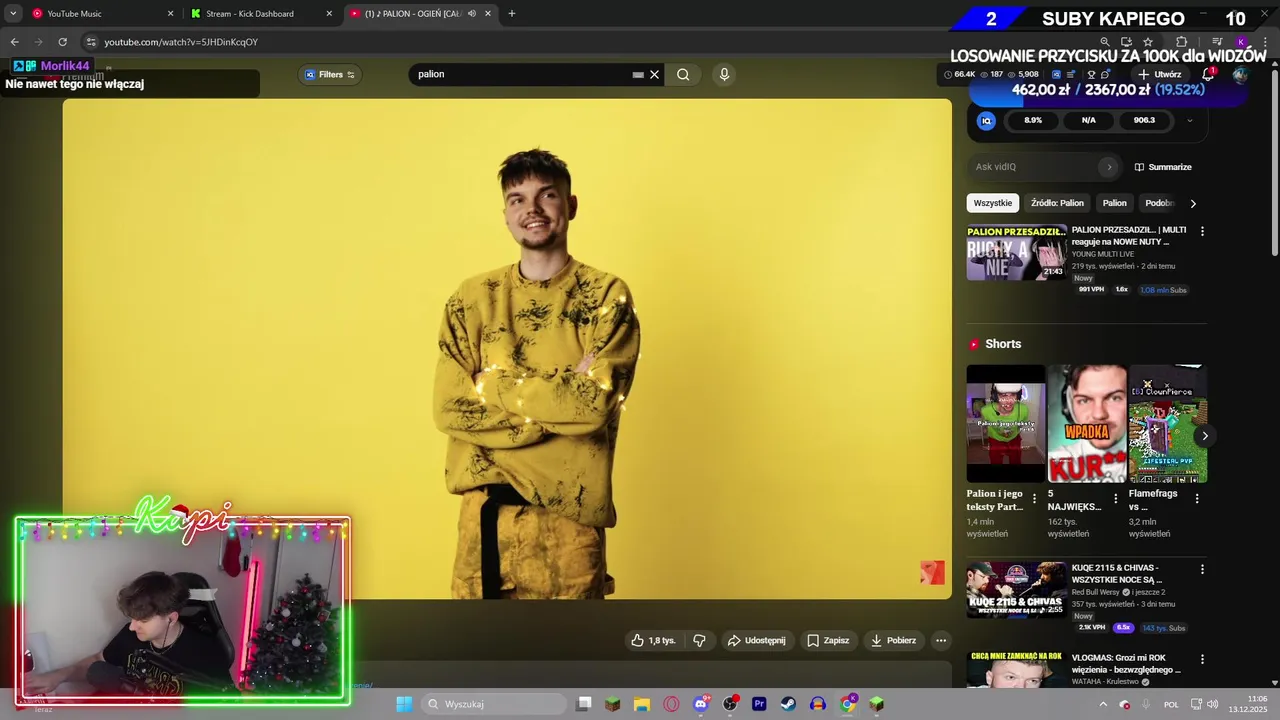Bookmark this page with star icon

pyautogui.click(x=1148, y=42)
